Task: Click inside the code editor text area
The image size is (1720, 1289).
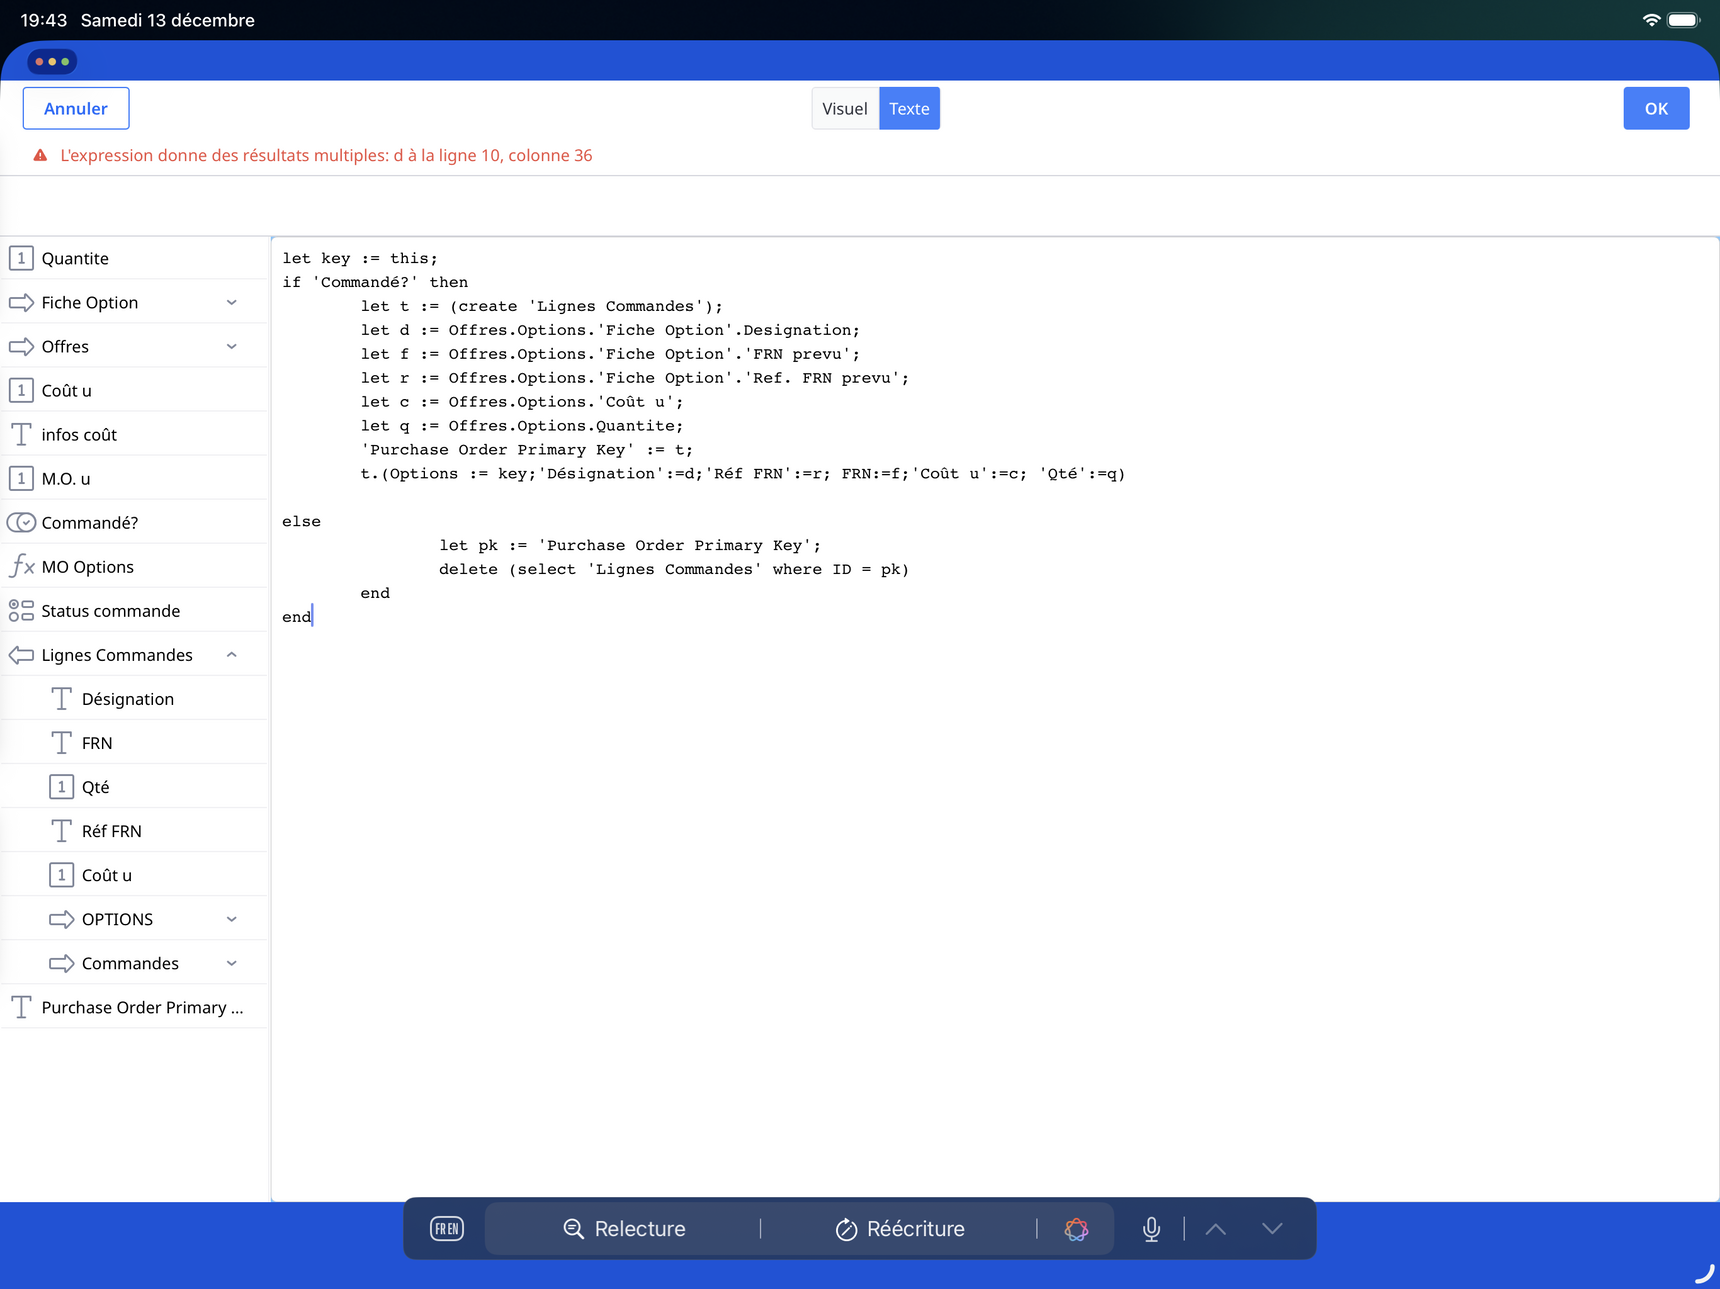Action: click(x=990, y=850)
